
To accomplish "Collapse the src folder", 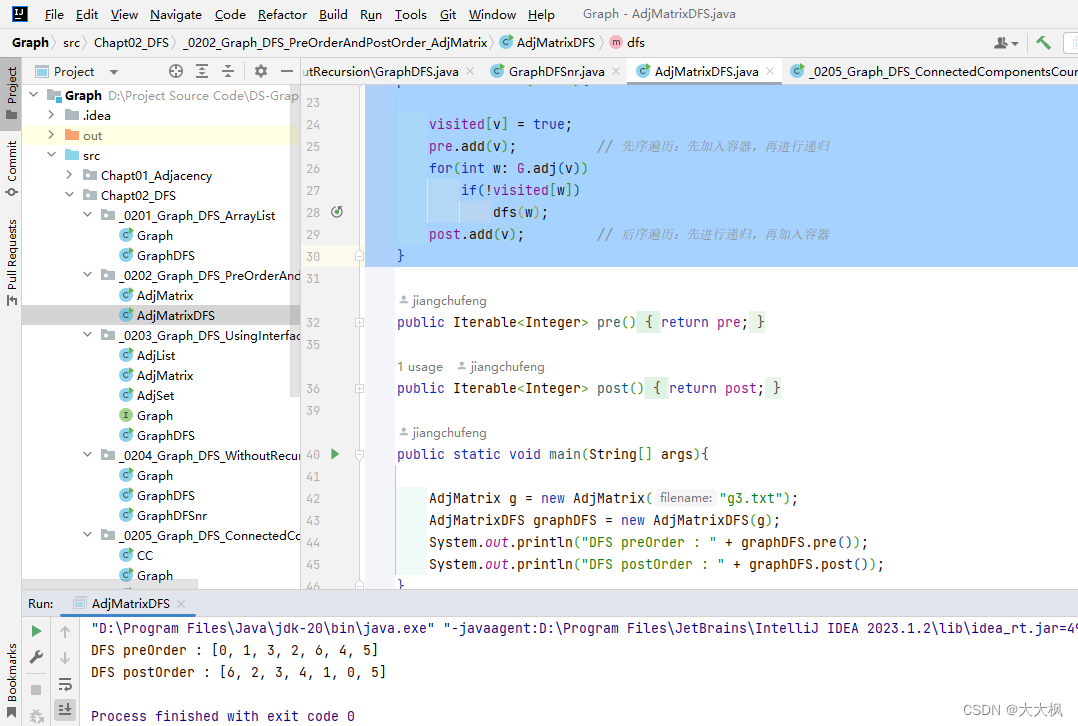I will coord(52,155).
